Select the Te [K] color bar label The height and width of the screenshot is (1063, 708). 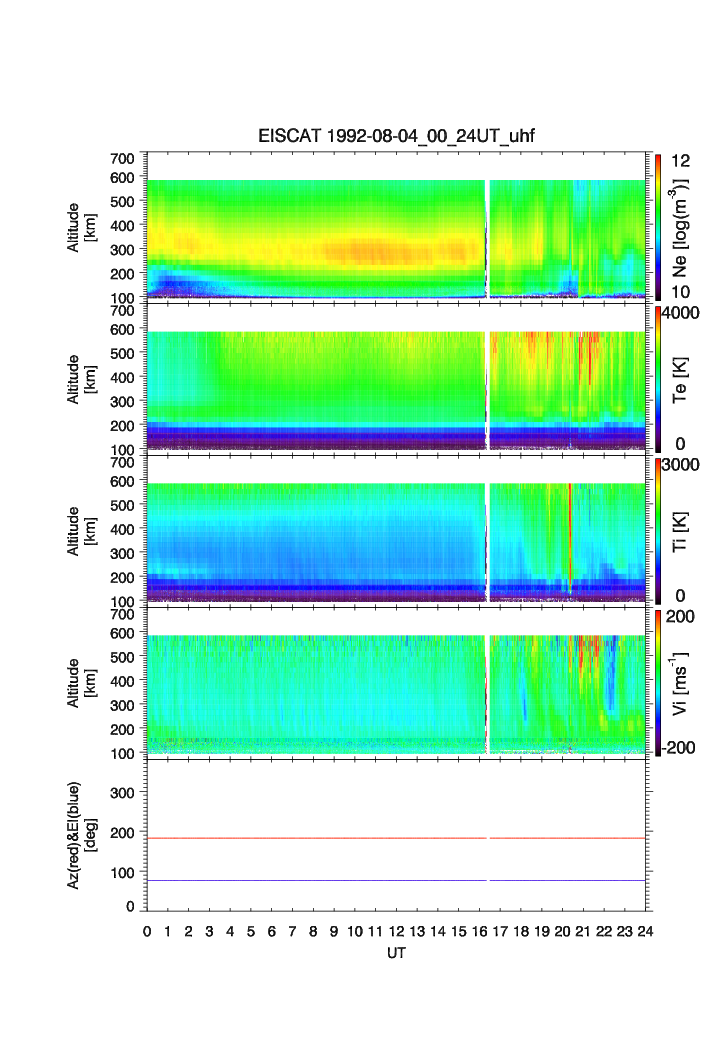click(680, 380)
